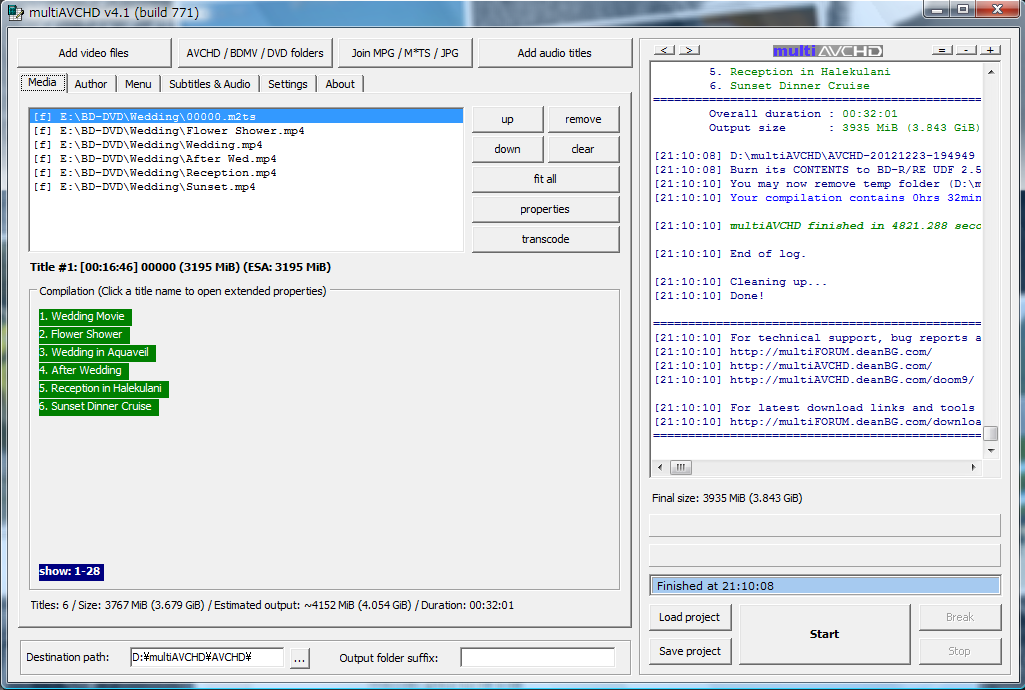Screen dimensions: 1025x690
Task: Click the log's scroll-down arrow
Action: coord(991,451)
